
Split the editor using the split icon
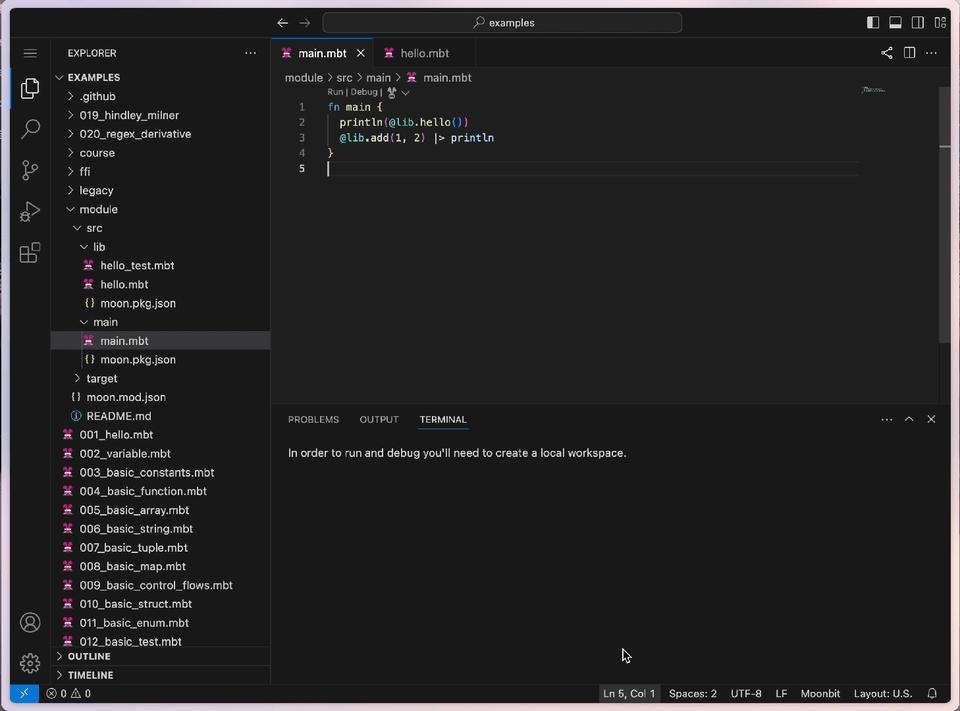click(x=910, y=53)
